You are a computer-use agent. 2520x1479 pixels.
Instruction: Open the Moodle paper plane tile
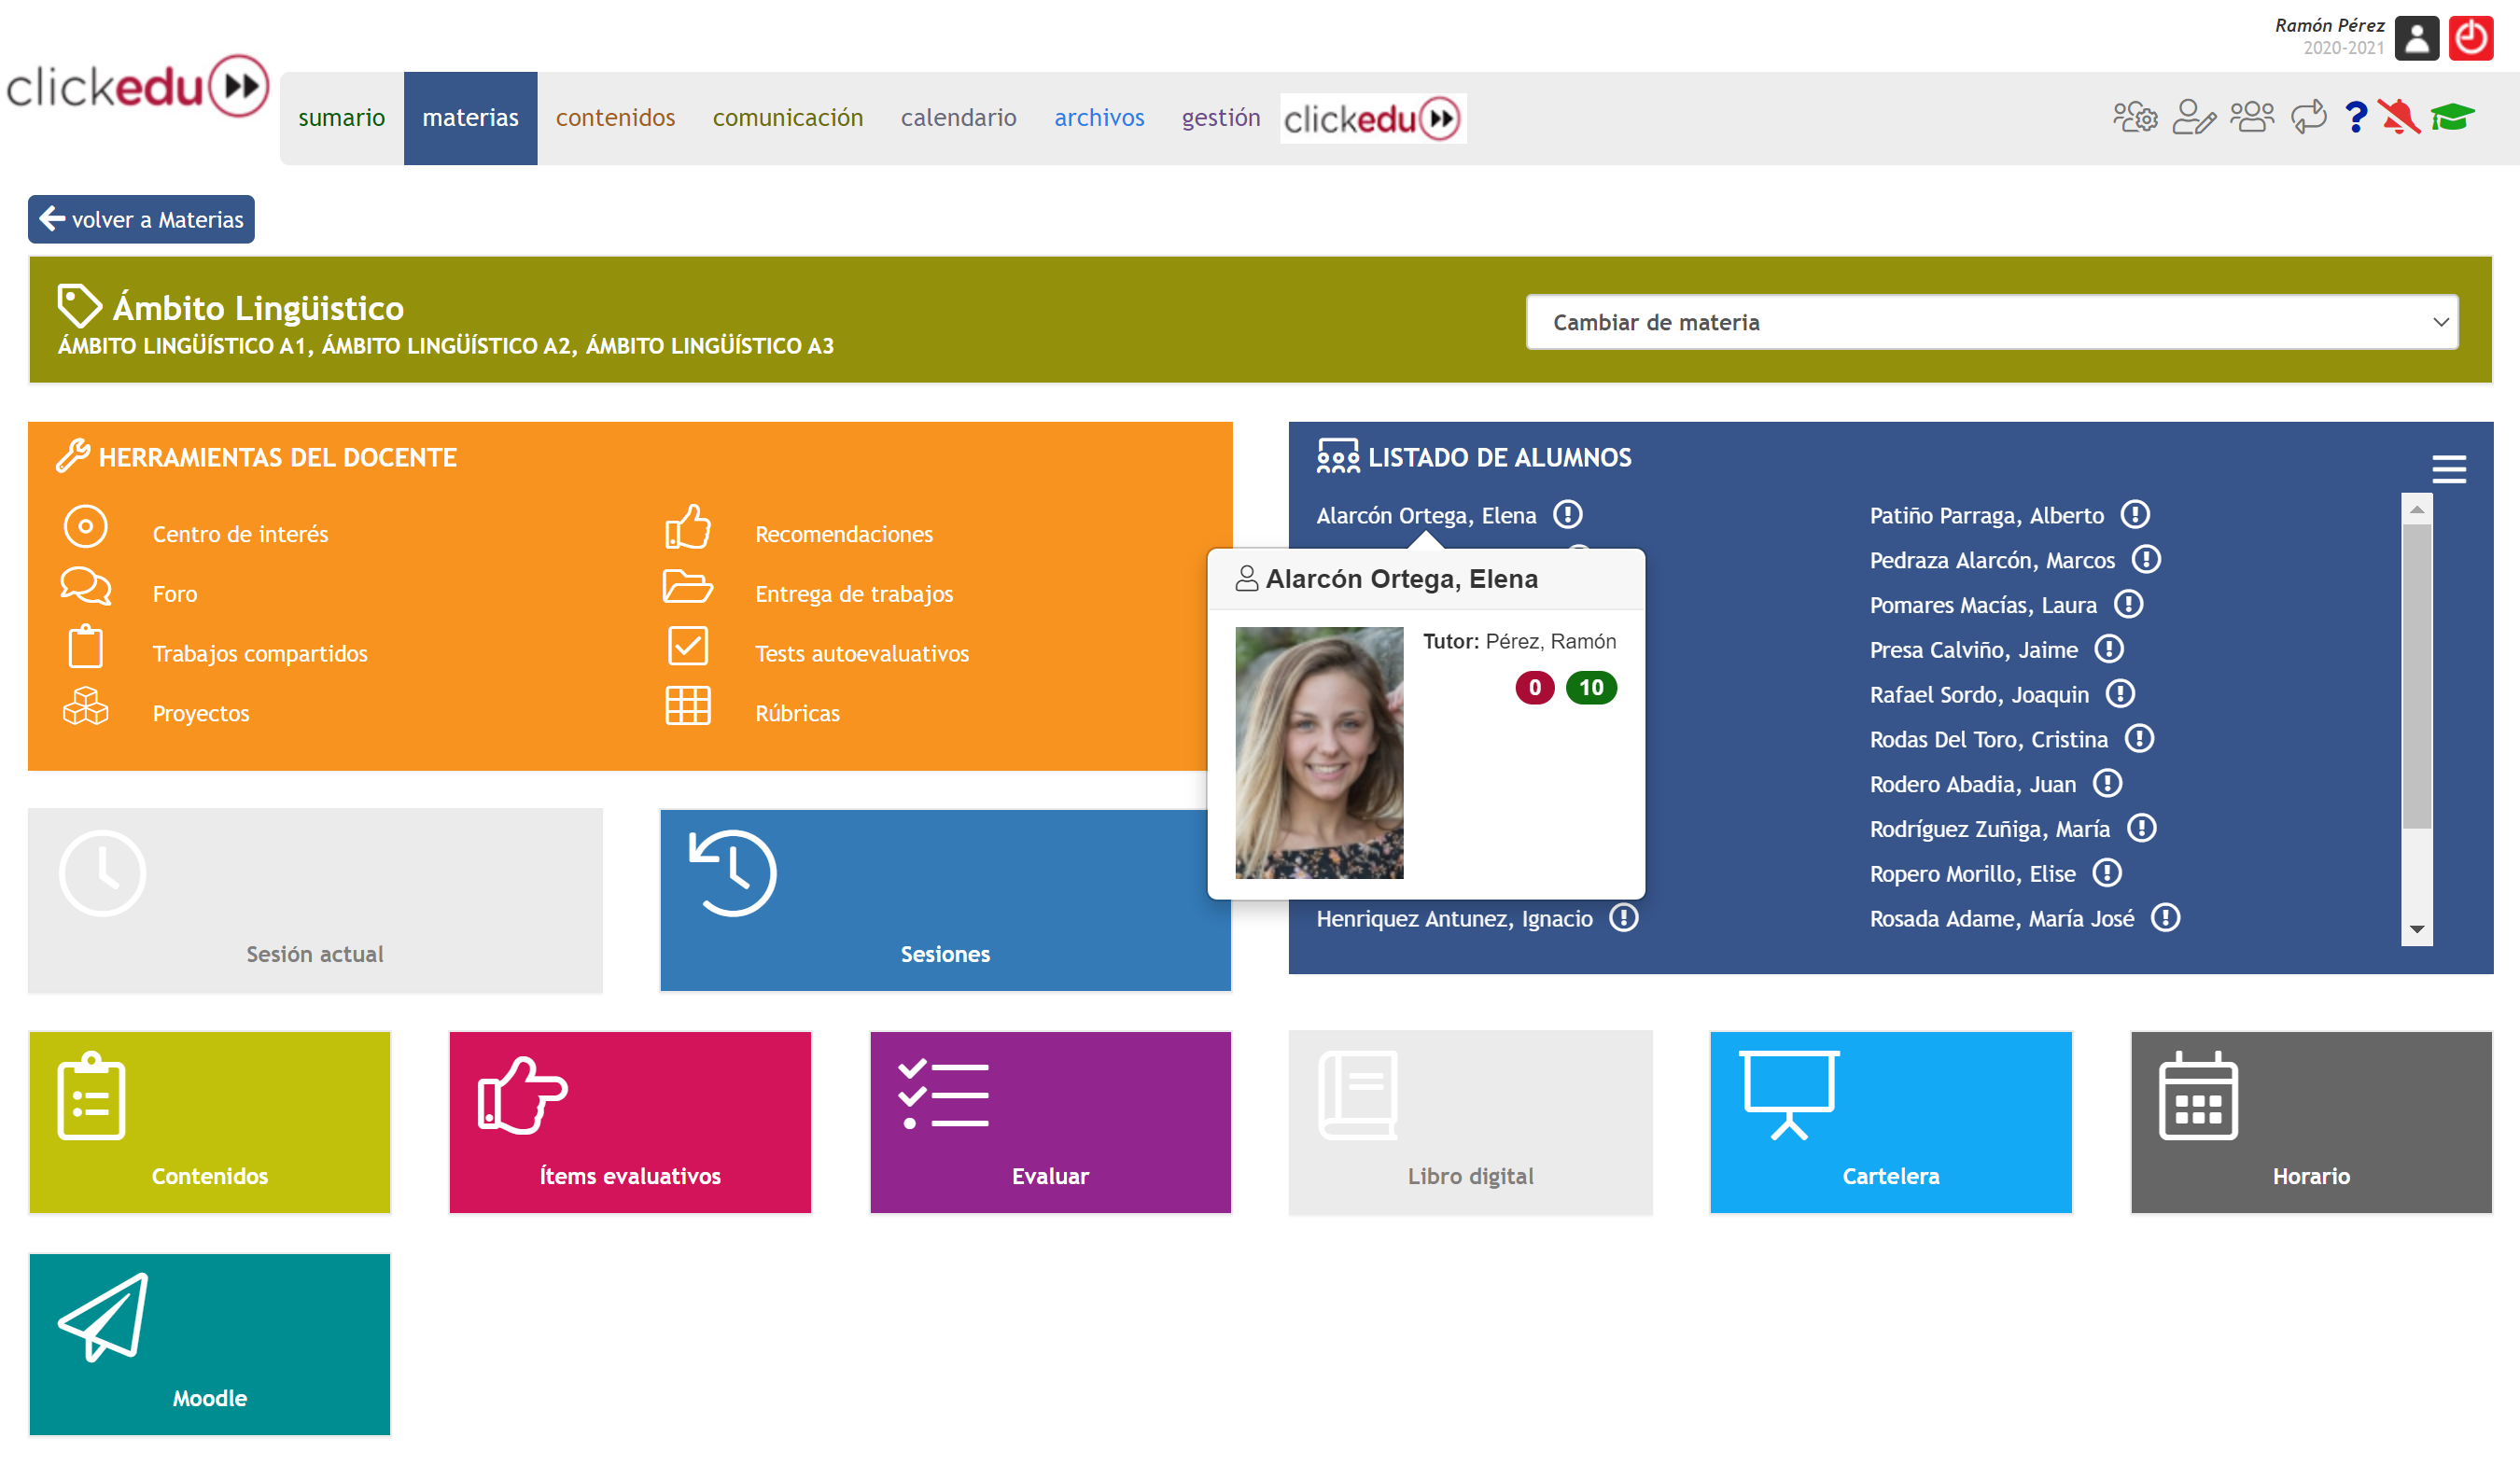209,1343
